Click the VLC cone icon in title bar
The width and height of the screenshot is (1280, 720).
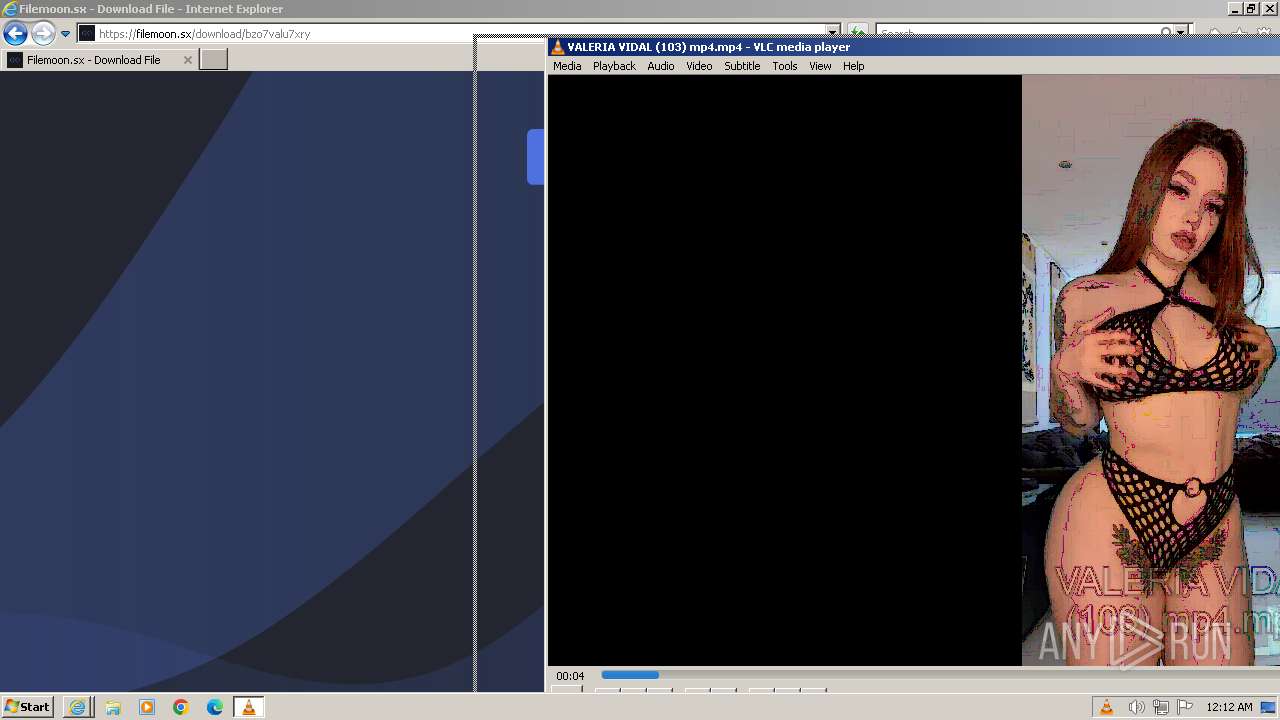point(558,47)
